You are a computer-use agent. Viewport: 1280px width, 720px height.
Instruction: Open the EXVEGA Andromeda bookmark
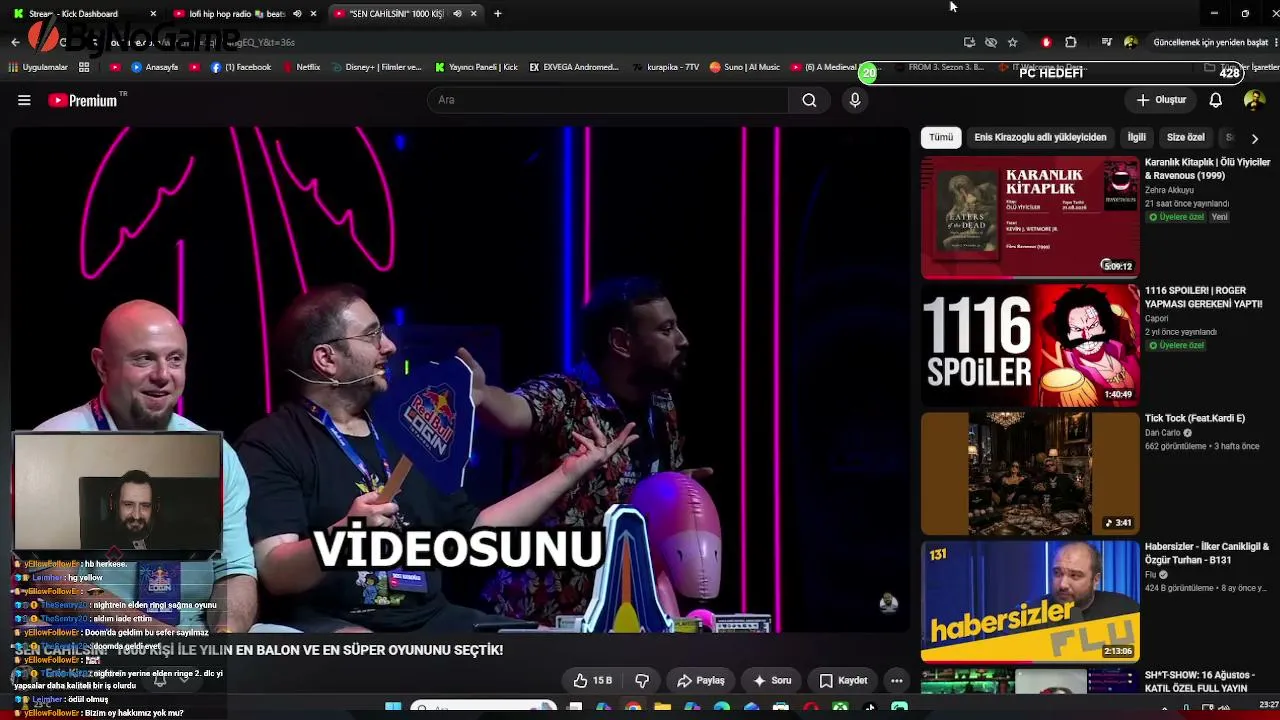pyautogui.click(x=574, y=67)
